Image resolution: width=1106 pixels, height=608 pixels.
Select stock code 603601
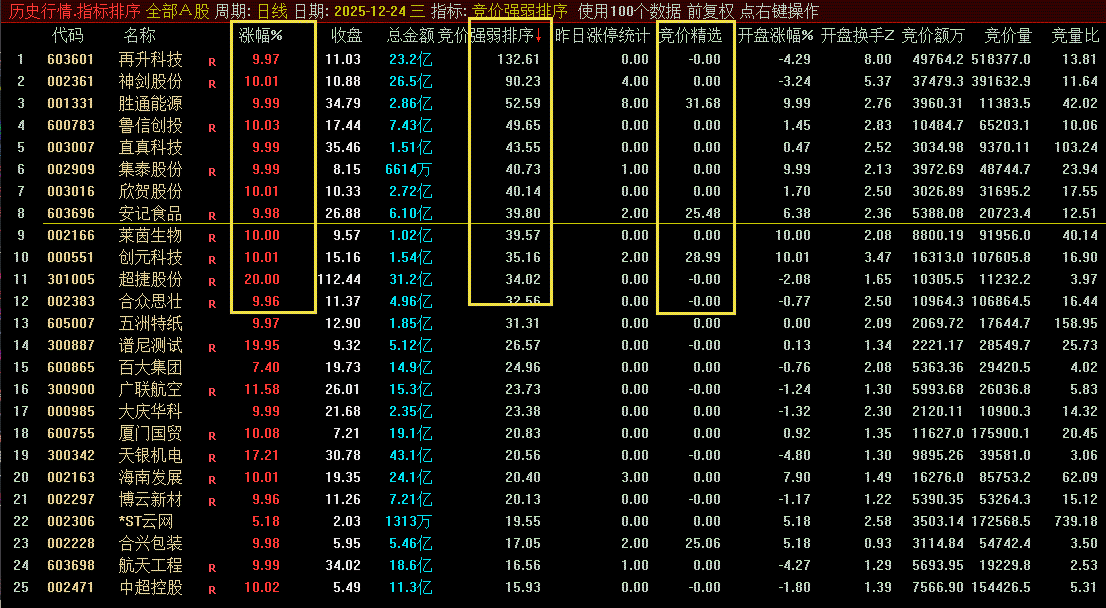(x=71, y=59)
